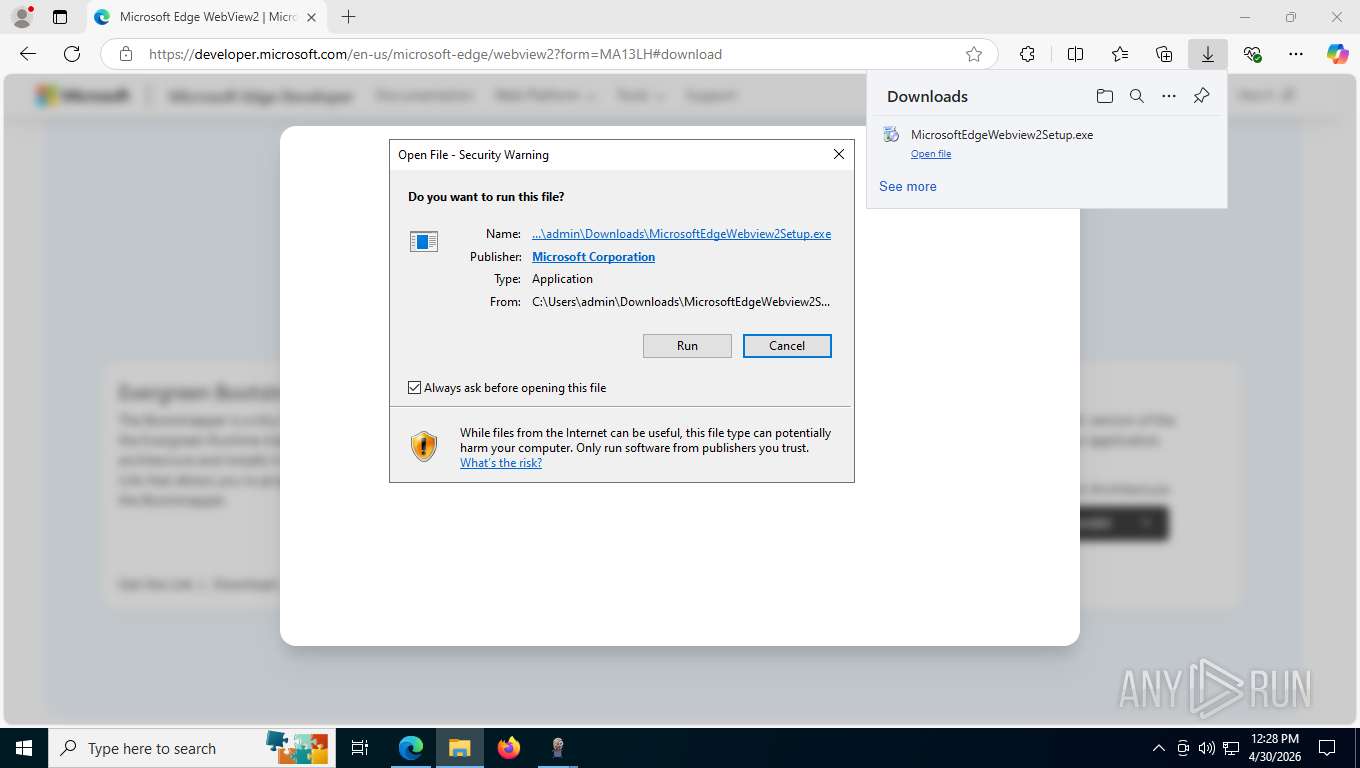1360x768 pixels.
Task: Open the volume speaker tray icon
Action: 1207,748
